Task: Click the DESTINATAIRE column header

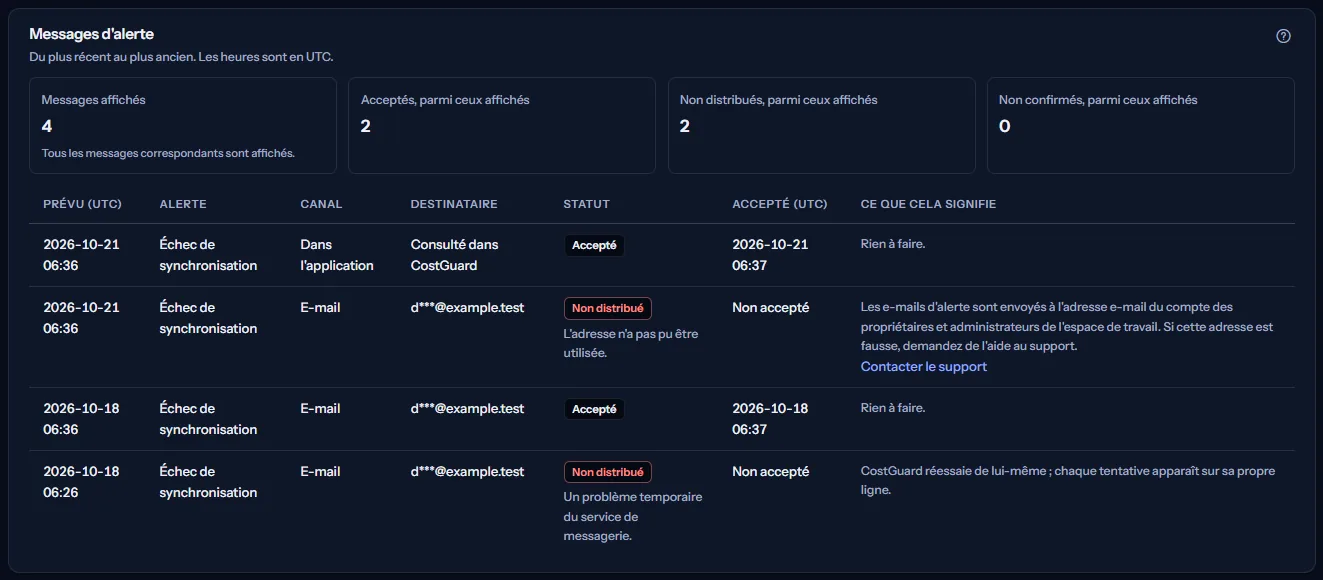Action: tap(454, 204)
